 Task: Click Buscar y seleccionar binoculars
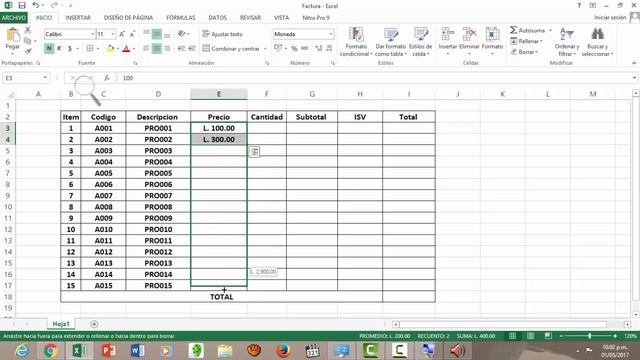pyautogui.click(x=597, y=42)
